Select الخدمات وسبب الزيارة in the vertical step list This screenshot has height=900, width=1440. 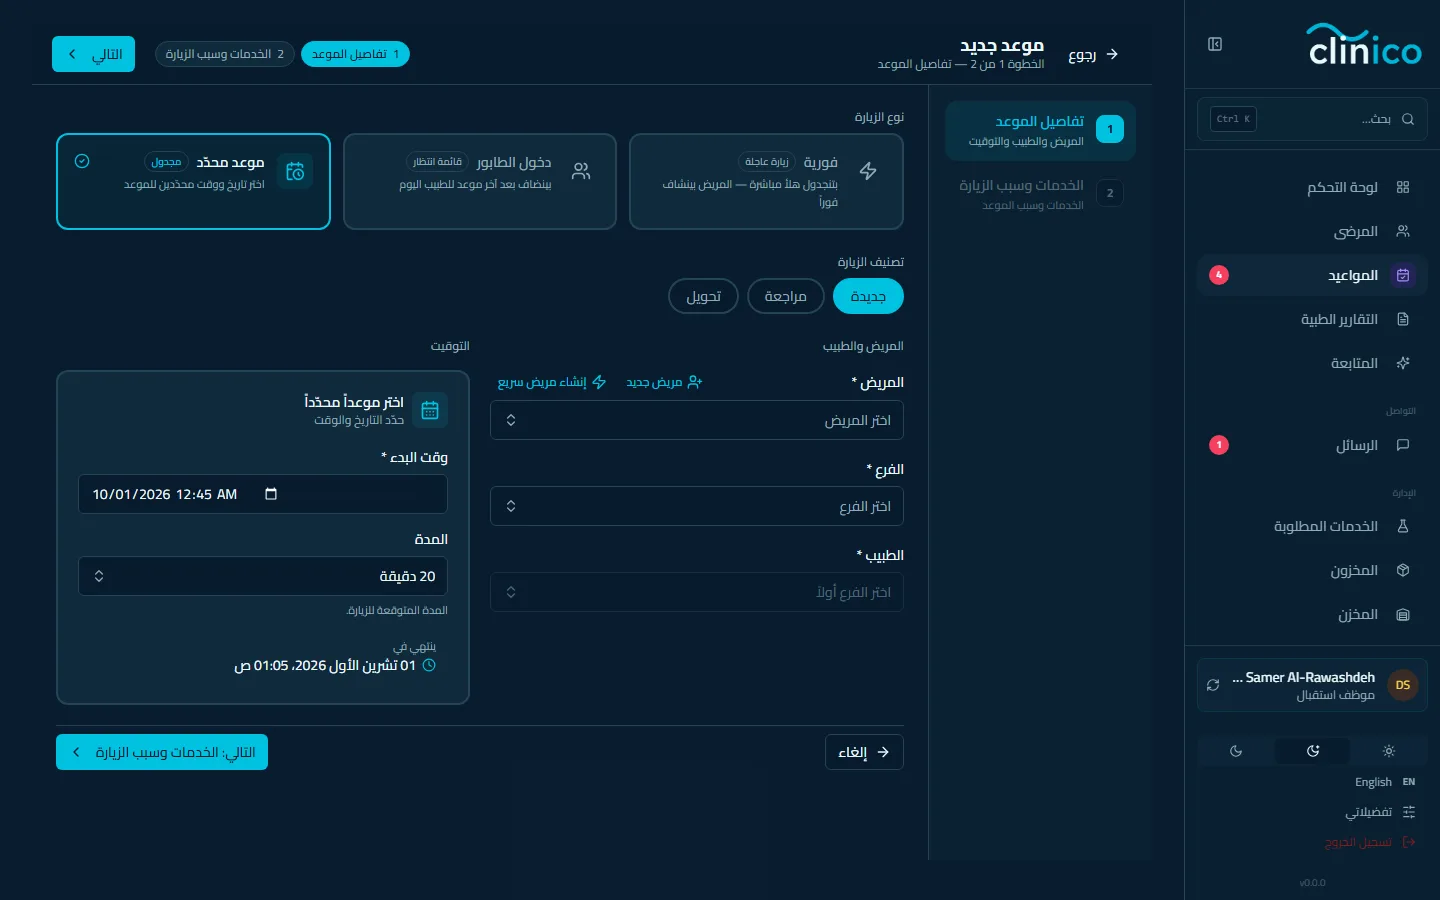pos(1040,194)
